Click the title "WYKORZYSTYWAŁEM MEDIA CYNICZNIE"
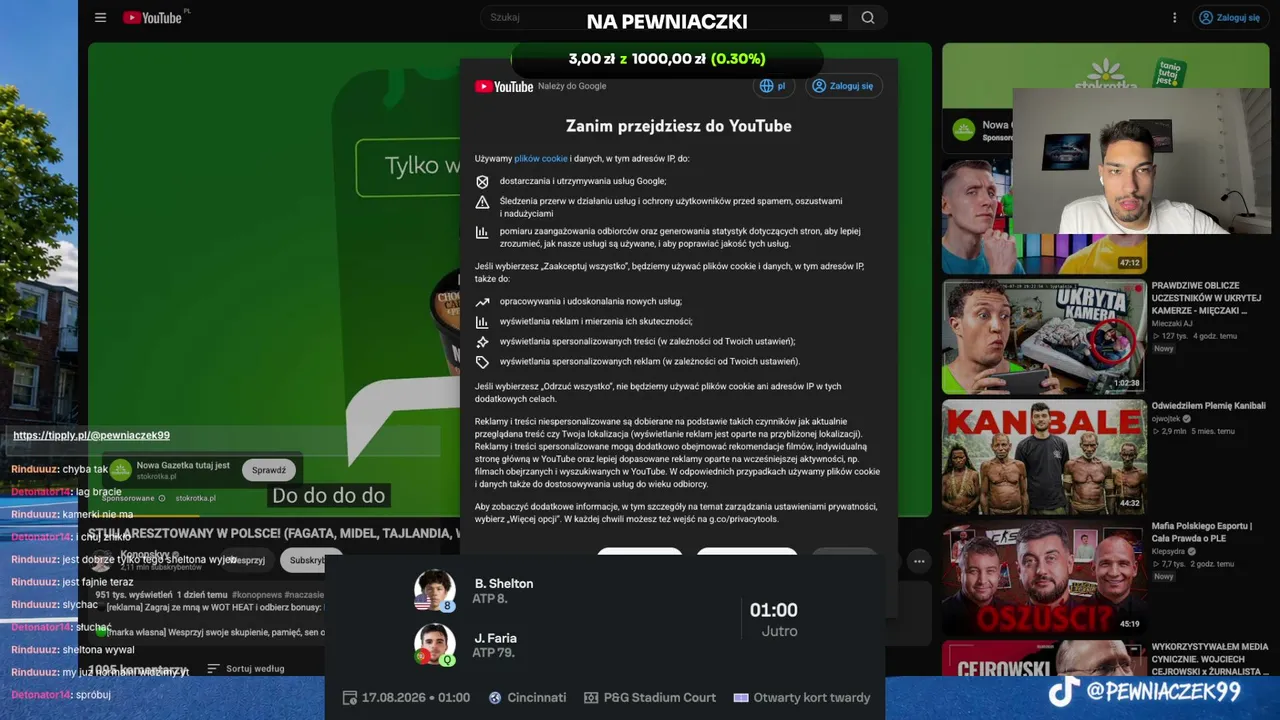 pos(1210,658)
